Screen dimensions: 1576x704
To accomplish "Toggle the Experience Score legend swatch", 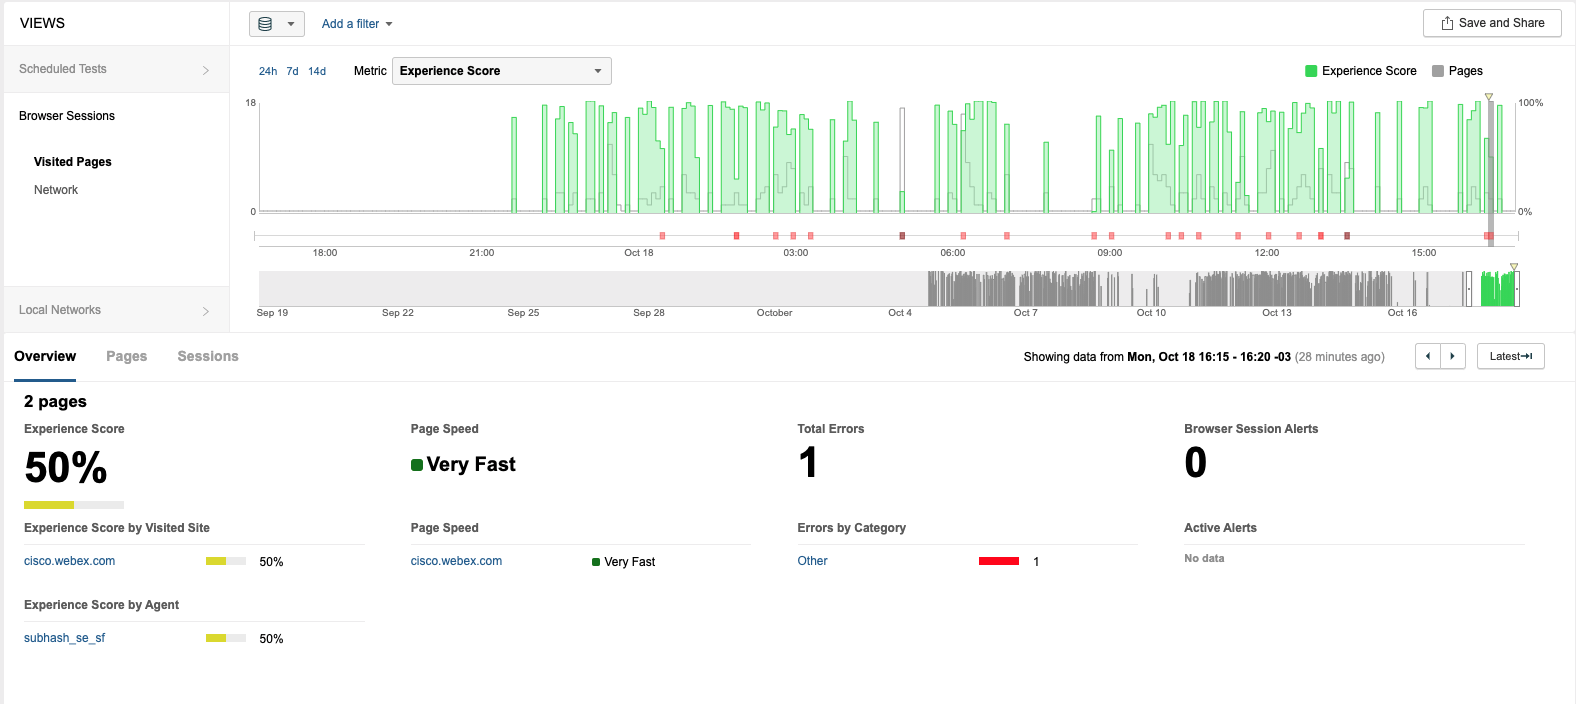I will (x=1311, y=71).
